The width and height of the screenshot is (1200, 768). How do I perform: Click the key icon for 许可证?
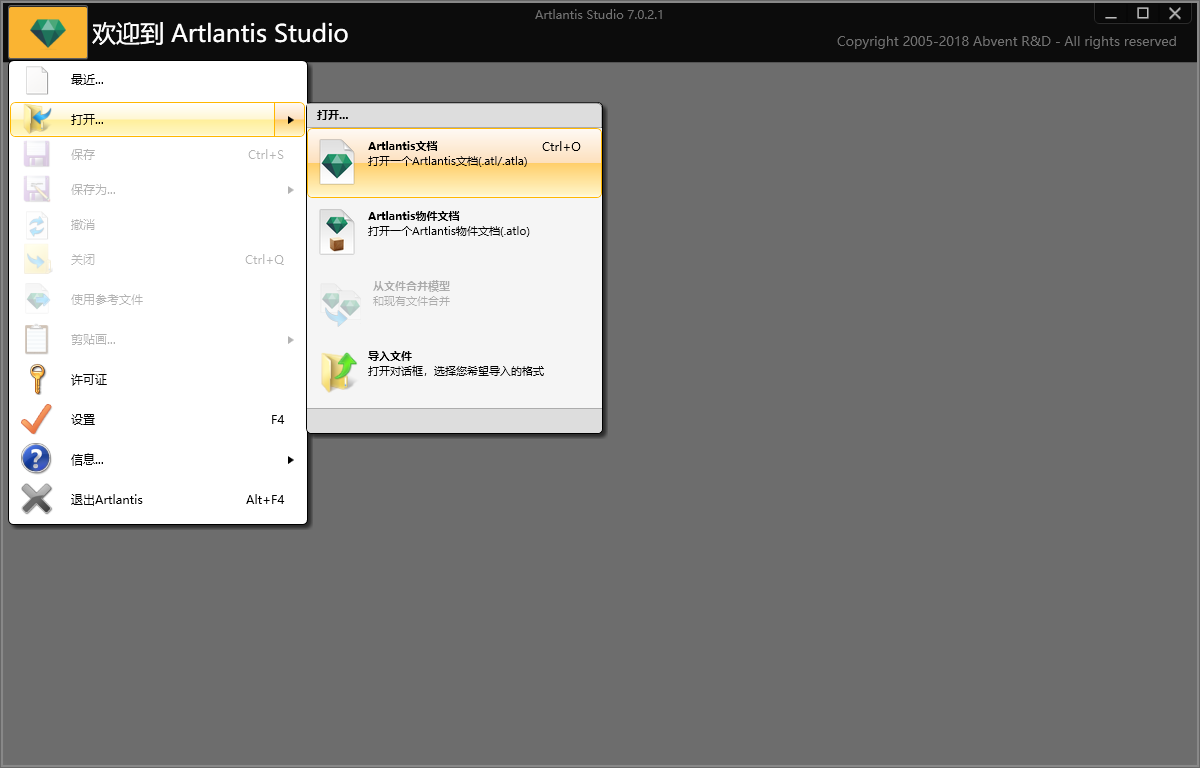pyautogui.click(x=37, y=380)
